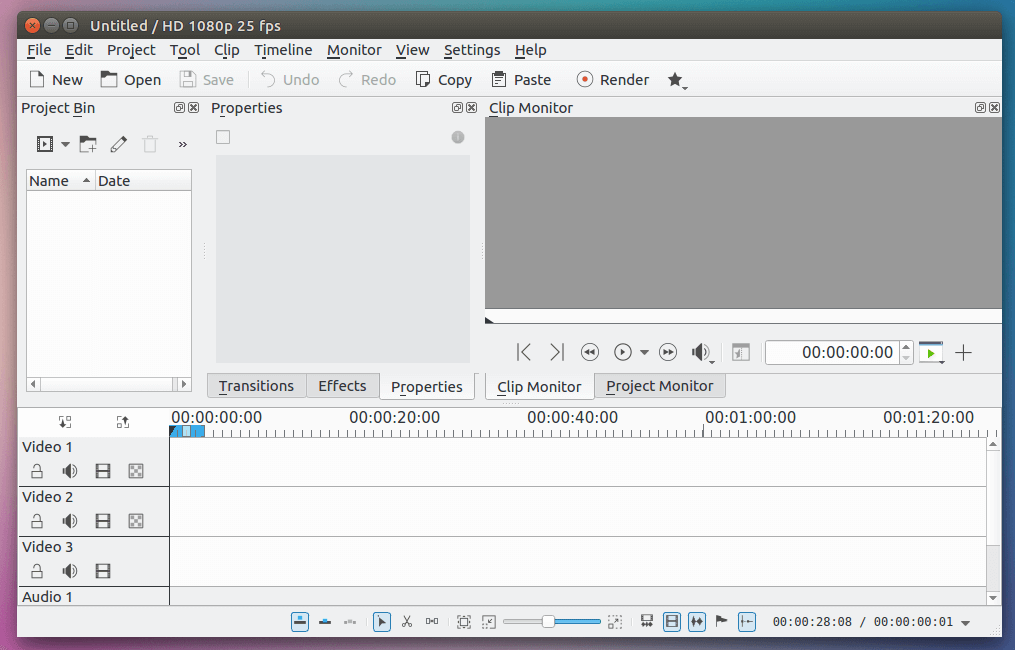
Task: Click the Open button in toolbar
Action: 130,80
